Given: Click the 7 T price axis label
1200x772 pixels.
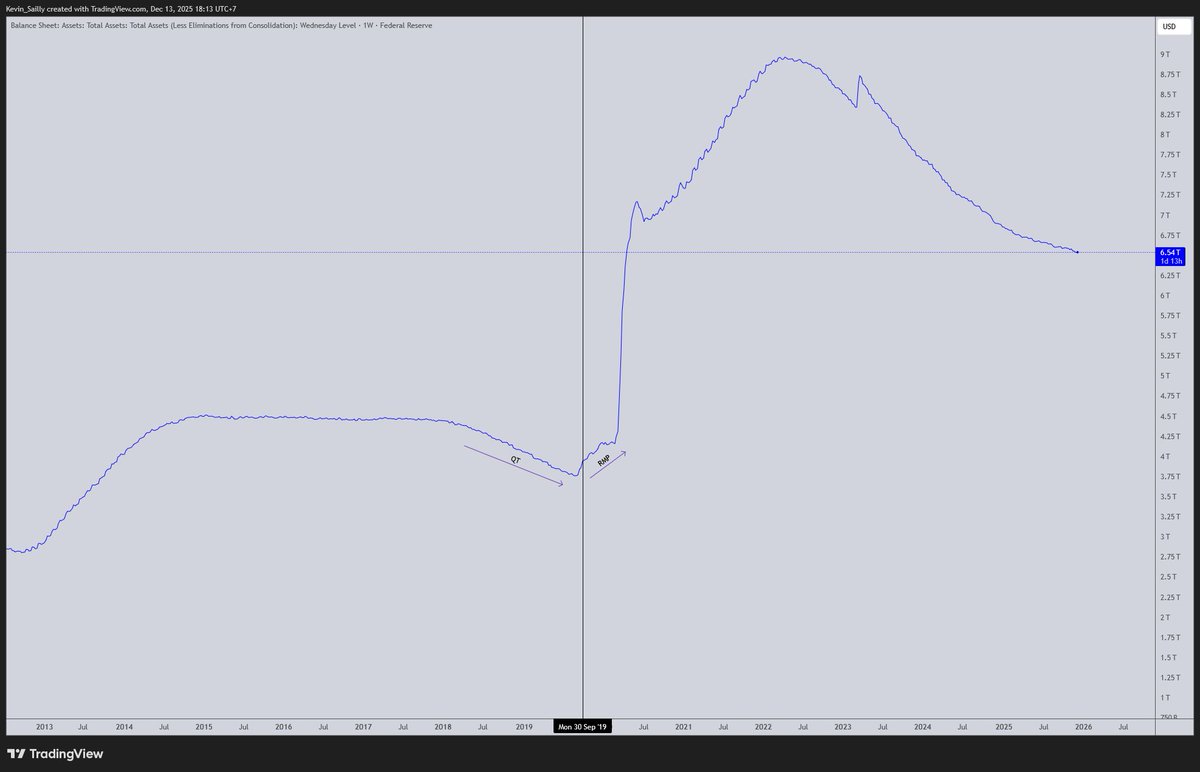Looking at the screenshot, I should click(1165, 215).
